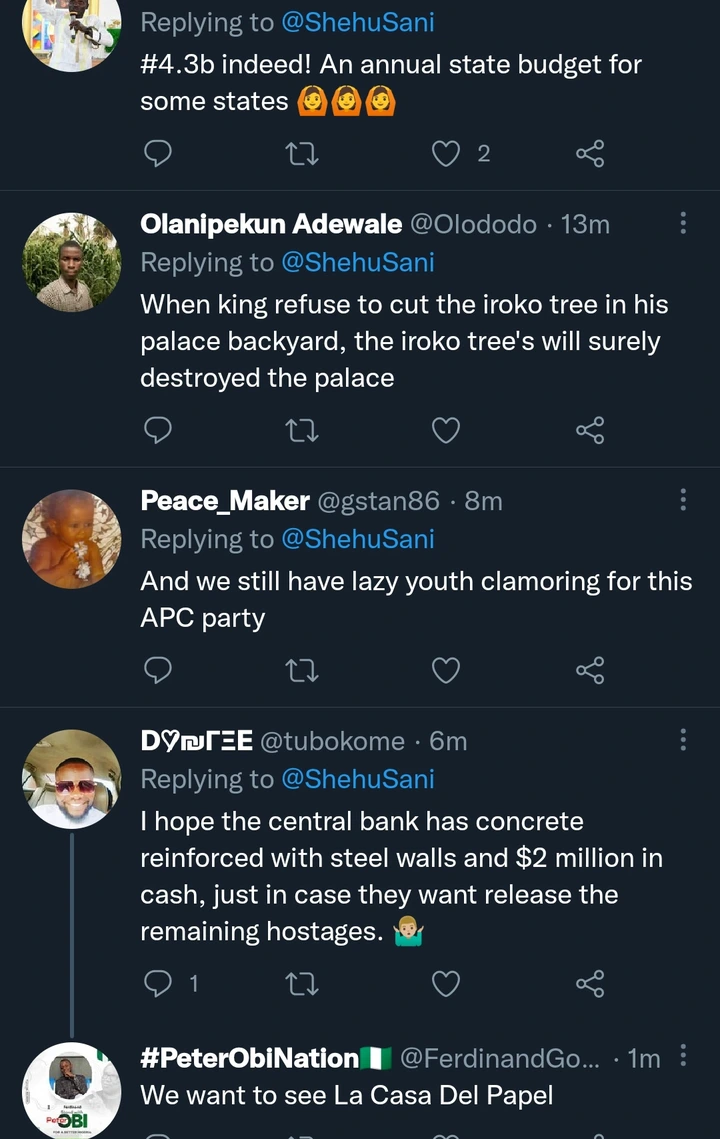Share @tubokome's central bank hostages tweet
The height and width of the screenshot is (1139, 720).
click(x=590, y=984)
